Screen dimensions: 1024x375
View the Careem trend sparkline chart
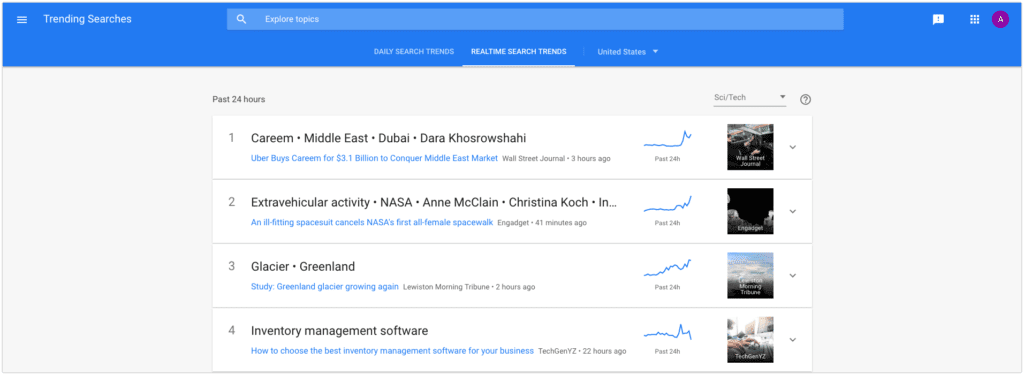667,140
